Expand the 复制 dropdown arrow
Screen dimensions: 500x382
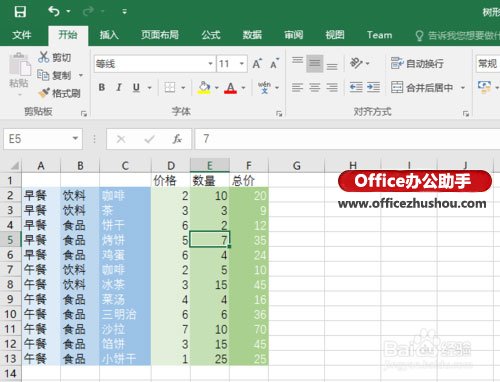pyautogui.click(x=81, y=76)
